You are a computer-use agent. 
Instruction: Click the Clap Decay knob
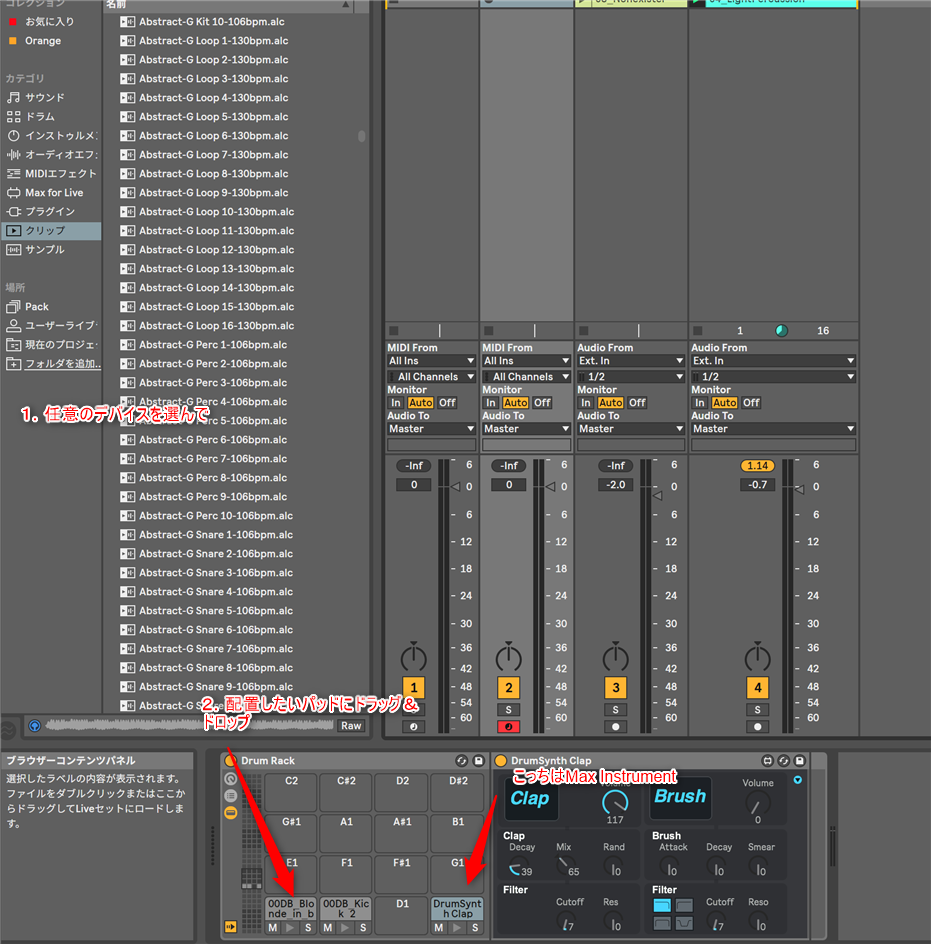tap(521, 869)
